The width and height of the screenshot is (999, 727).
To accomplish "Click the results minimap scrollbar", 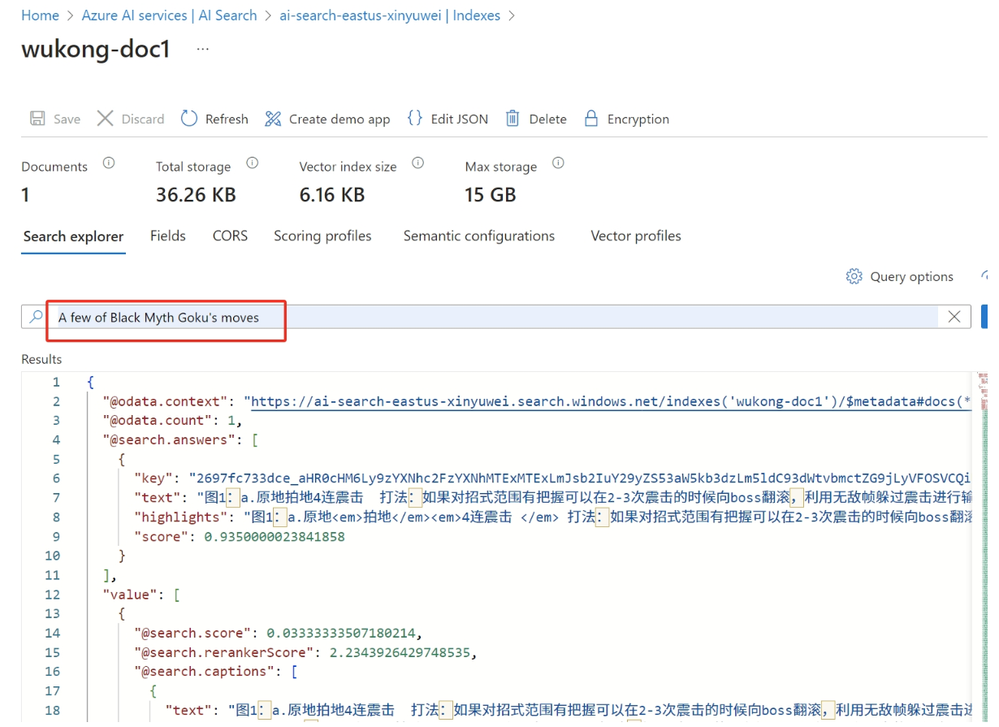I will pyautogui.click(x=983, y=547).
